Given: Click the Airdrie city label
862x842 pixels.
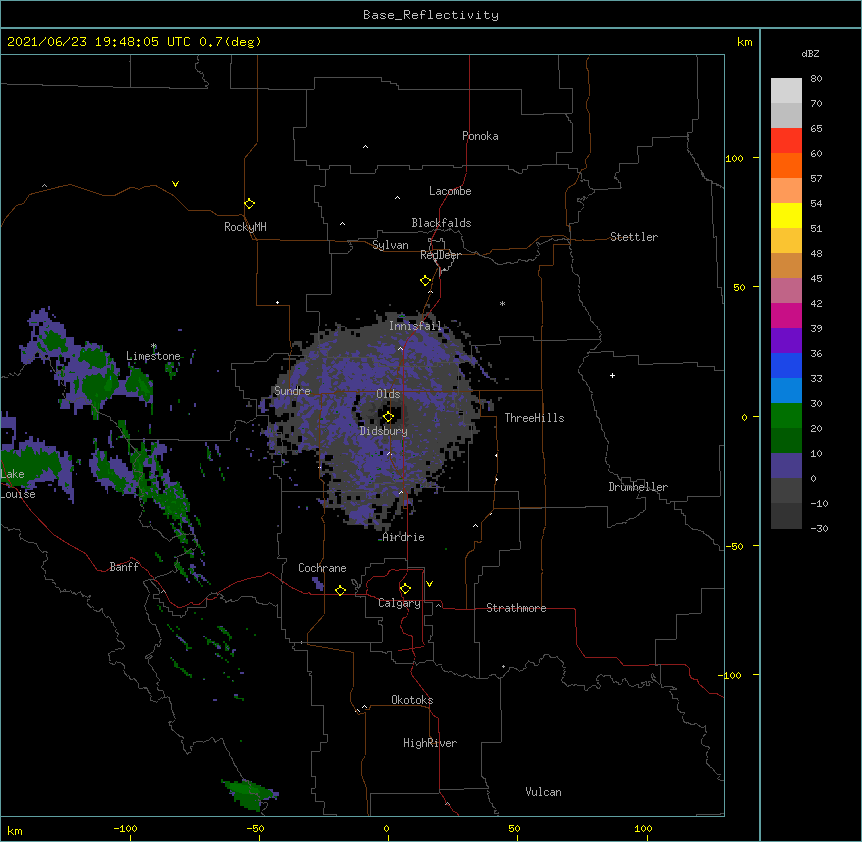Looking at the screenshot, I should 404,537.
